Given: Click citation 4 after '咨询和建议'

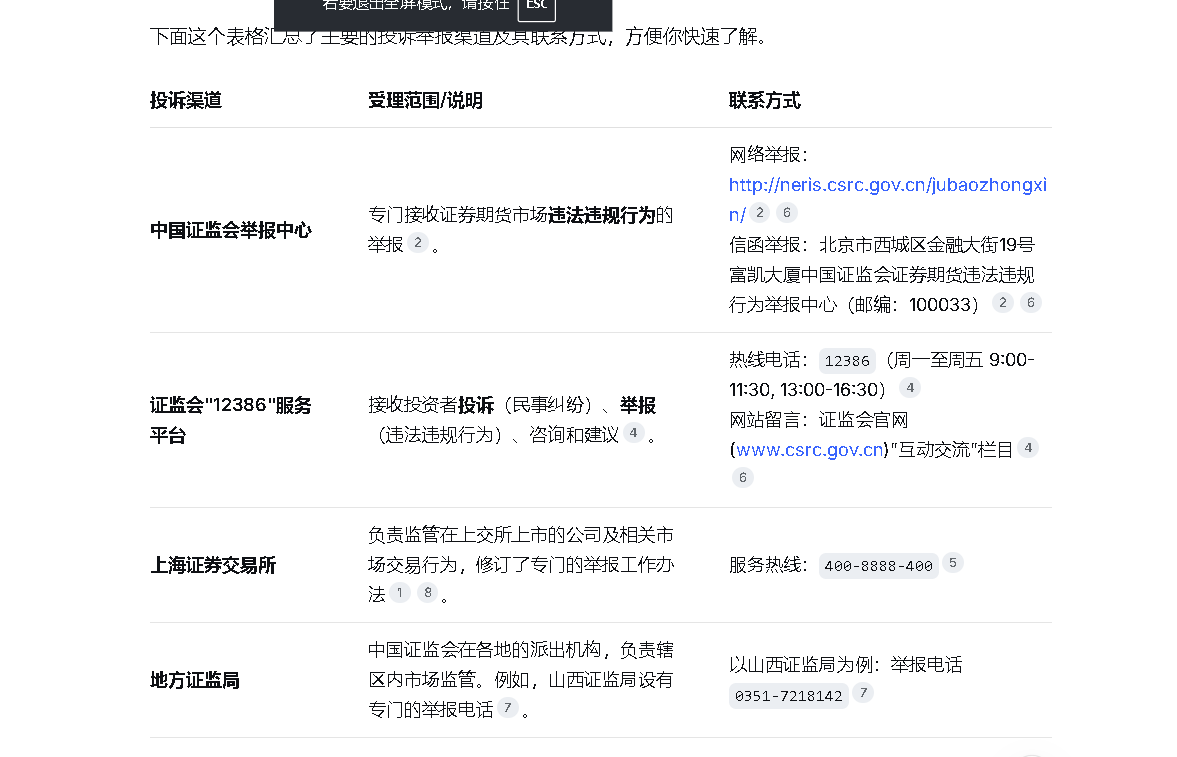Looking at the screenshot, I should (634, 433).
